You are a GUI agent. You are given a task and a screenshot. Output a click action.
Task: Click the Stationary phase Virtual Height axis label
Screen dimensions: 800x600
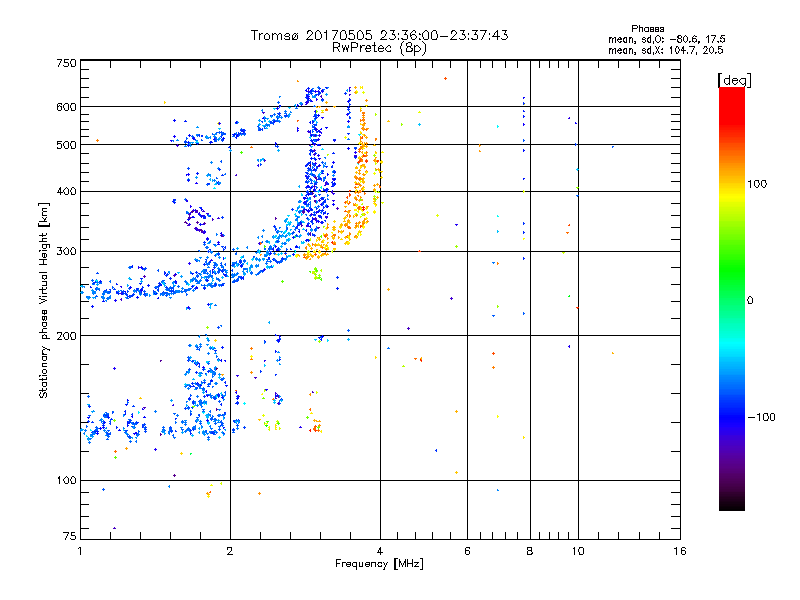click(x=44, y=300)
